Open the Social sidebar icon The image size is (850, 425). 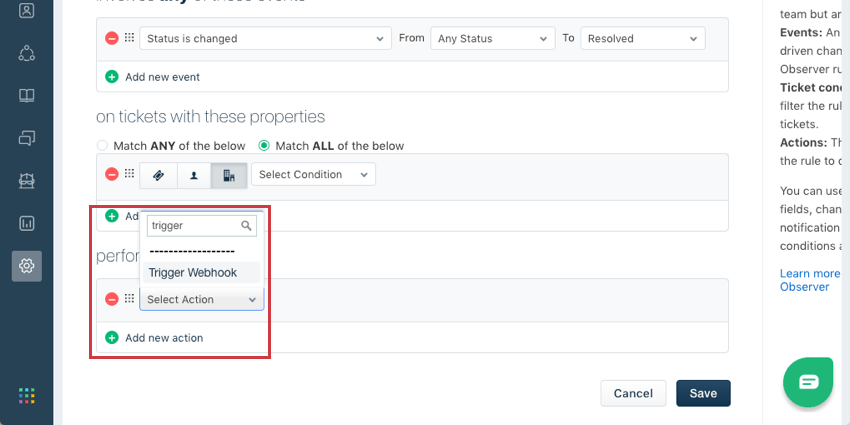coord(26,53)
